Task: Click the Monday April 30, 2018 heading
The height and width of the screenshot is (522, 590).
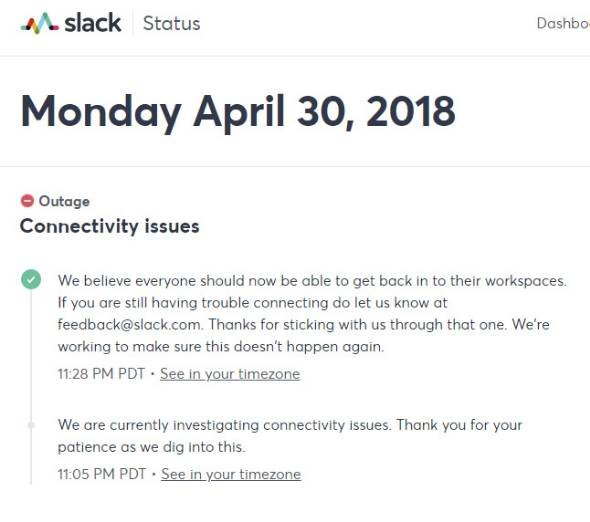Action: pyautogui.click(x=238, y=111)
